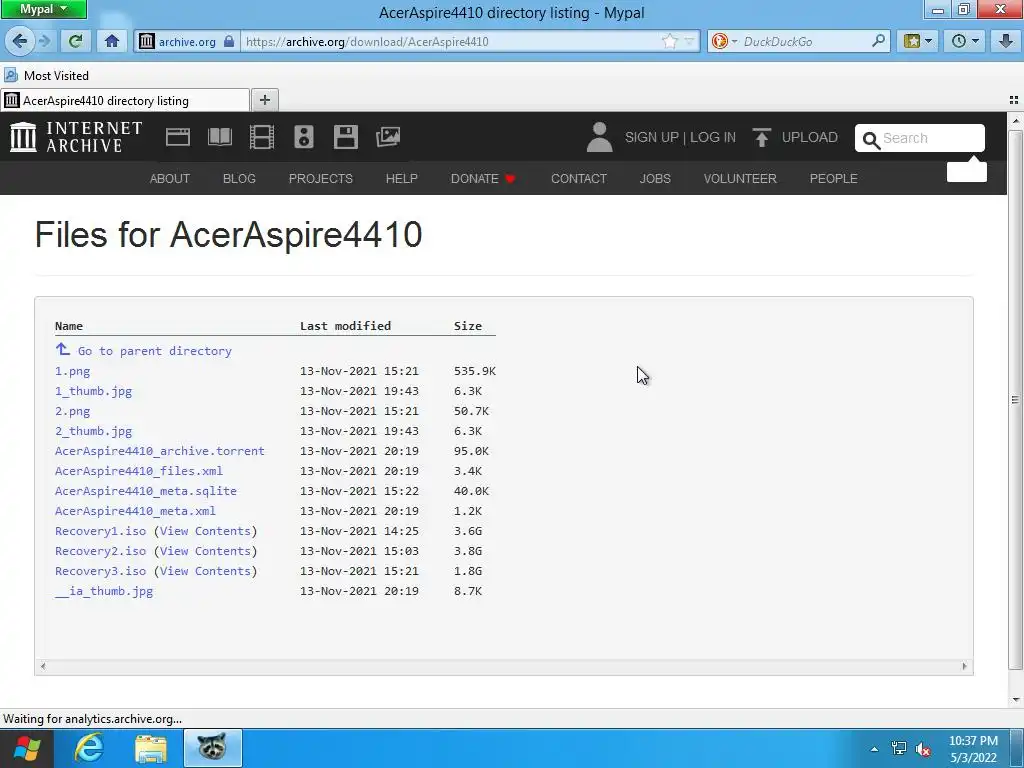
Task: Download Recovery3.iso file
Action: (101, 571)
